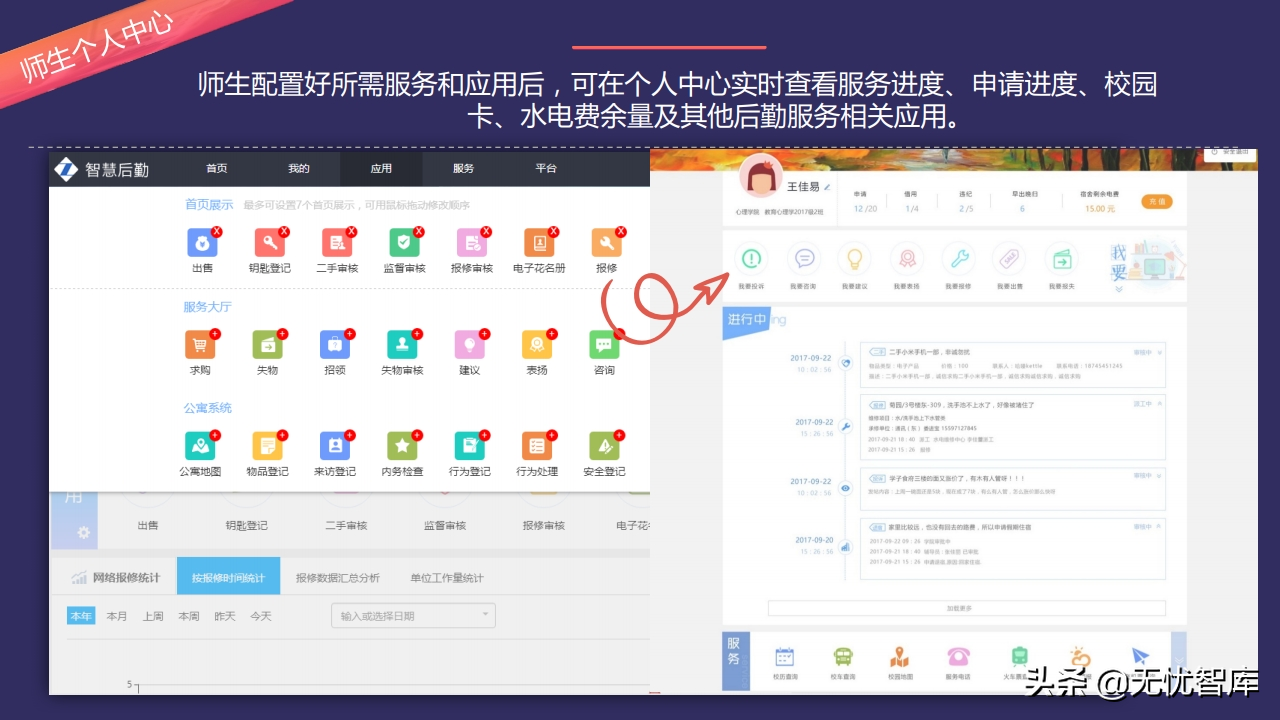The height and width of the screenshot is (720, 1280).
Task: Select the 报修 icon in 首页展示
Action: [x=605, y=243]
